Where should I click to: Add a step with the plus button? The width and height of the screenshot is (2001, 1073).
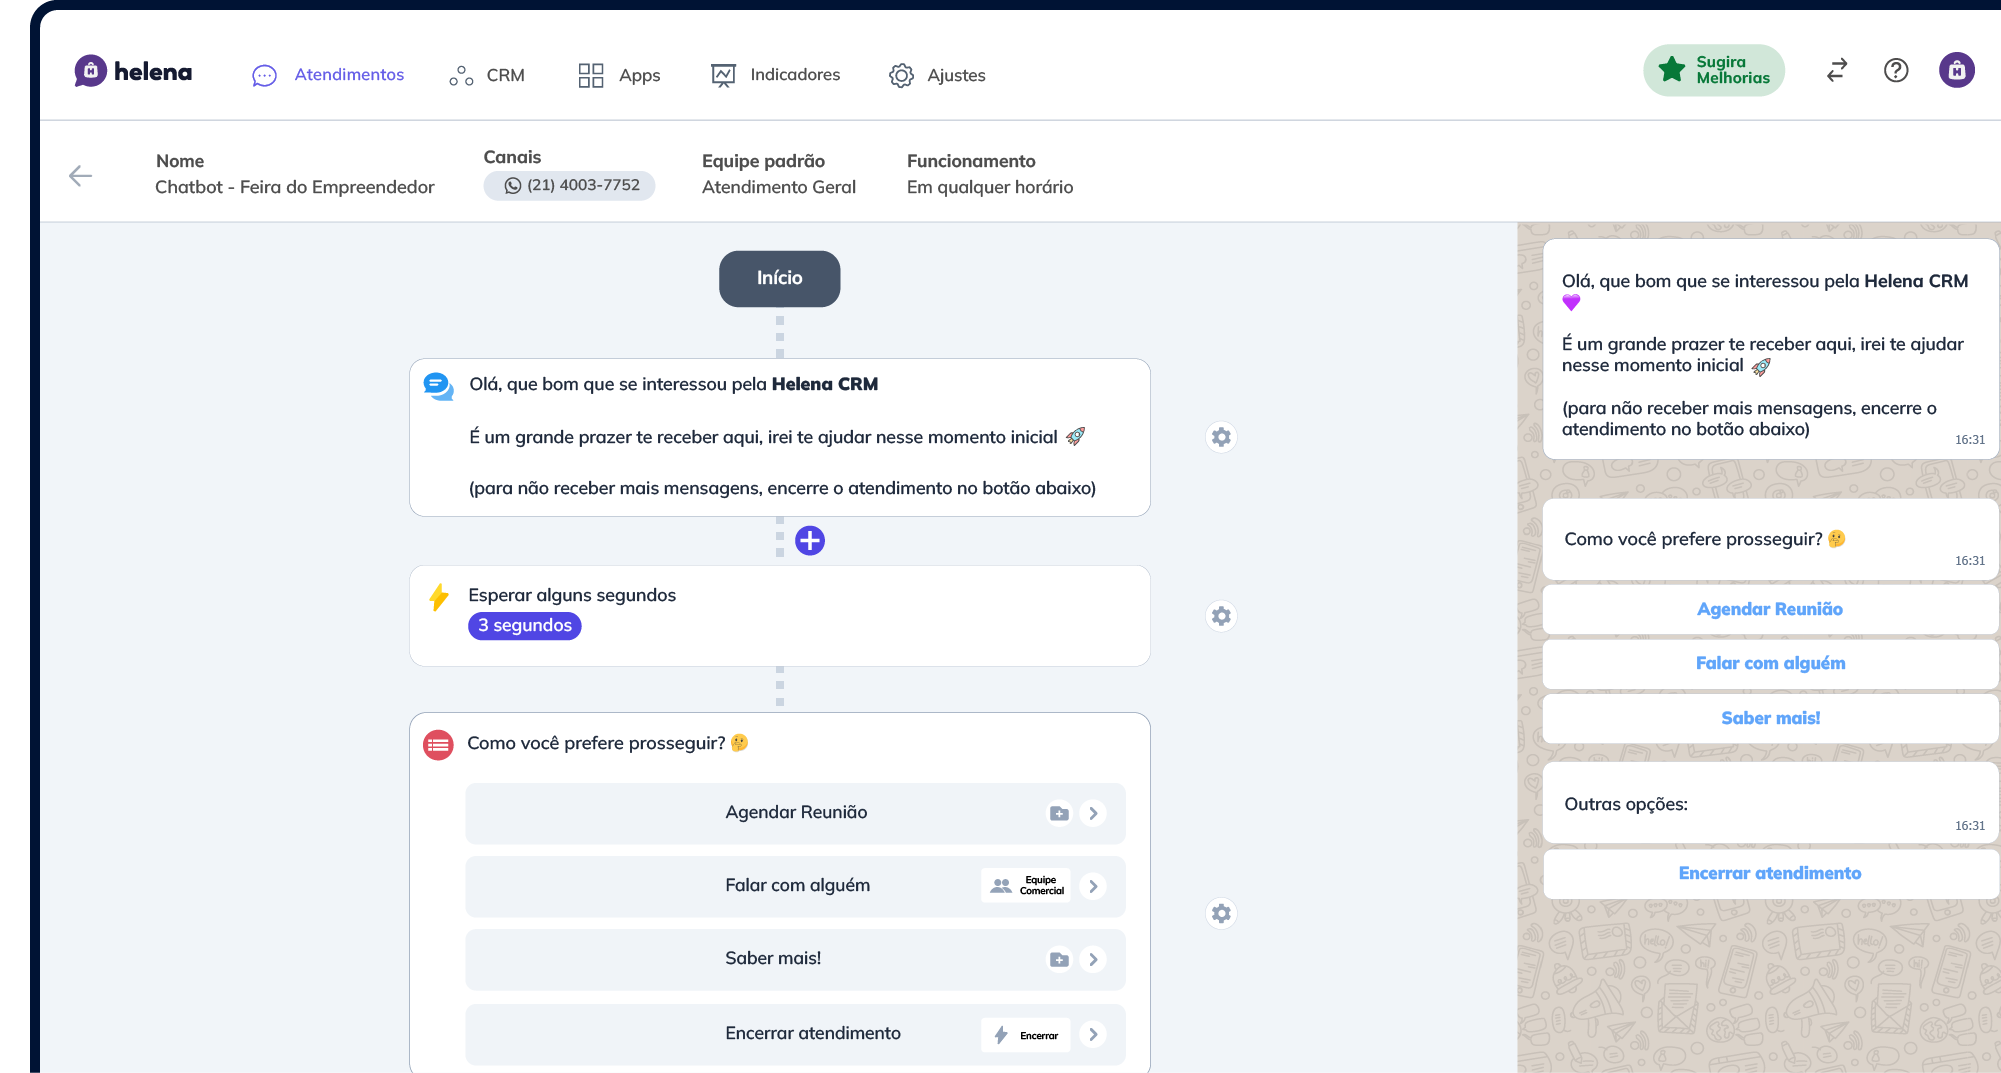pos(810,541)
